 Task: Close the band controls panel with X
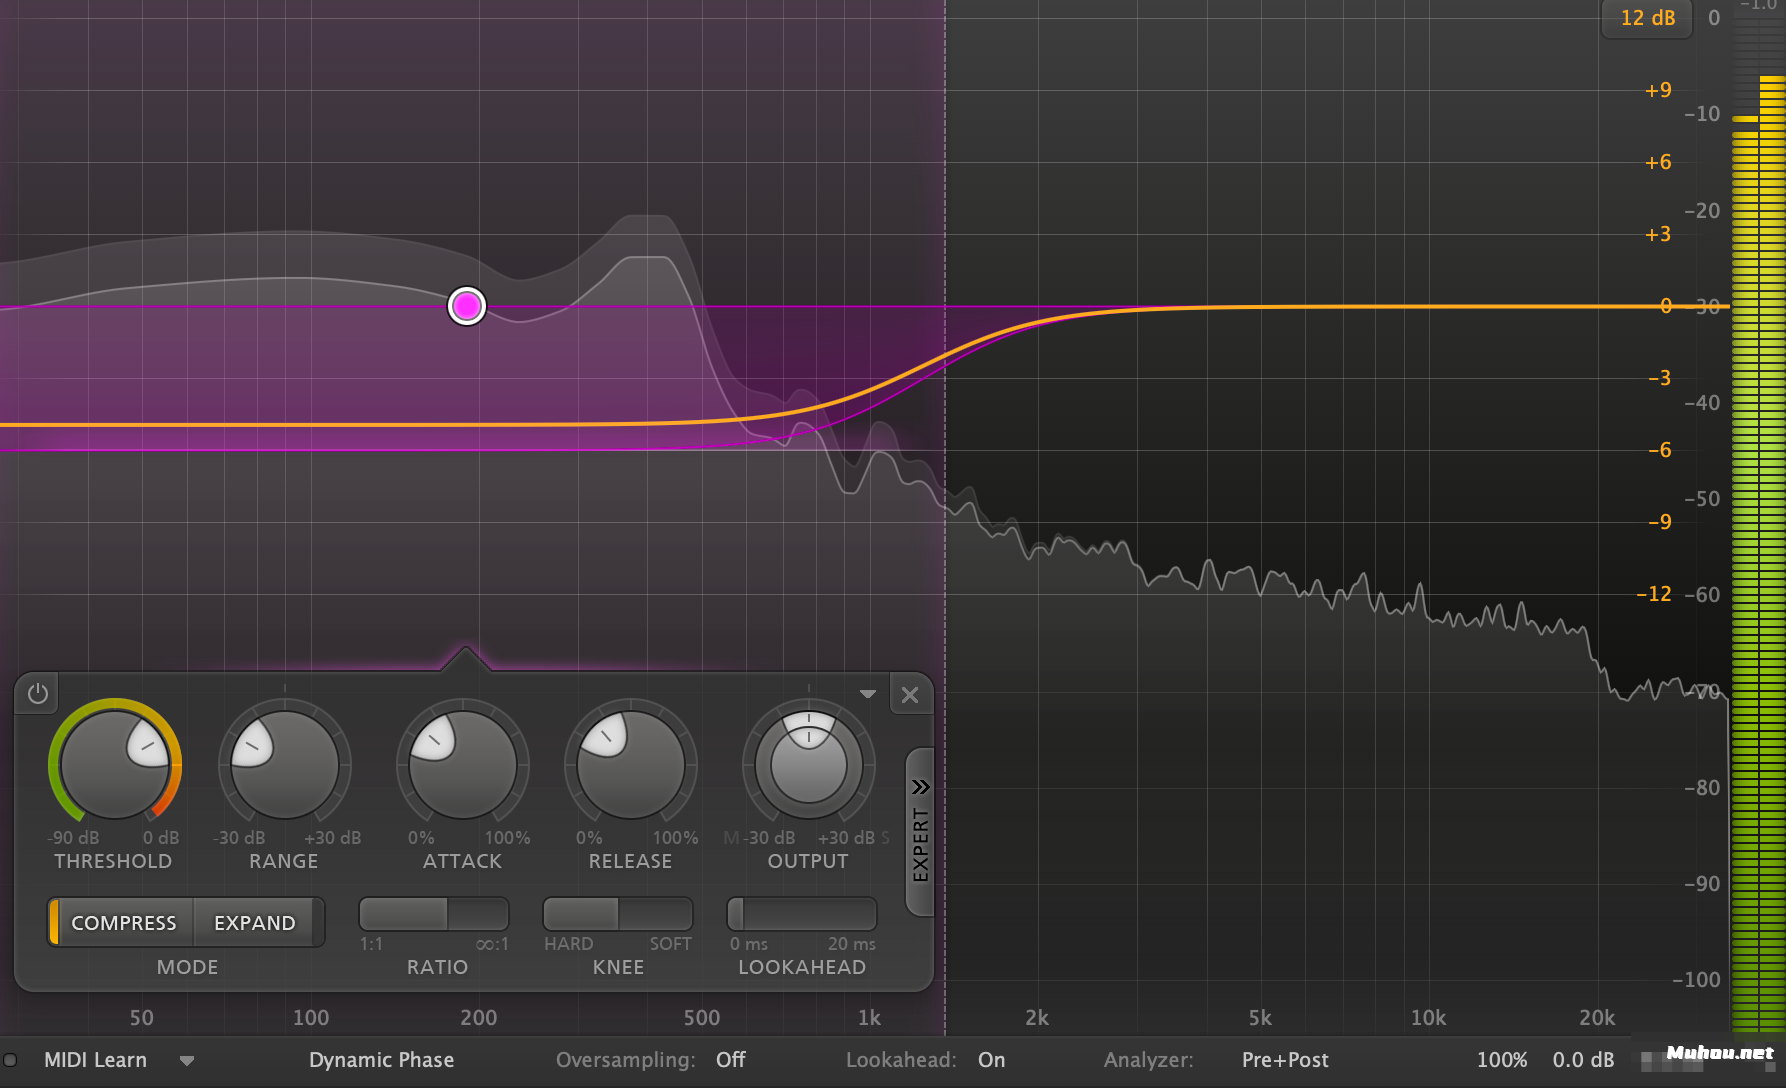coord(909,695)
